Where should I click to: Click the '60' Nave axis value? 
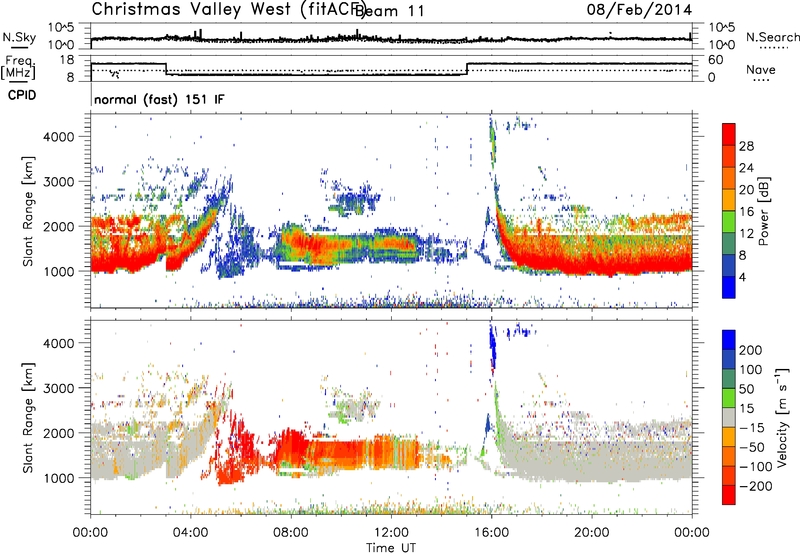[716, 60]
